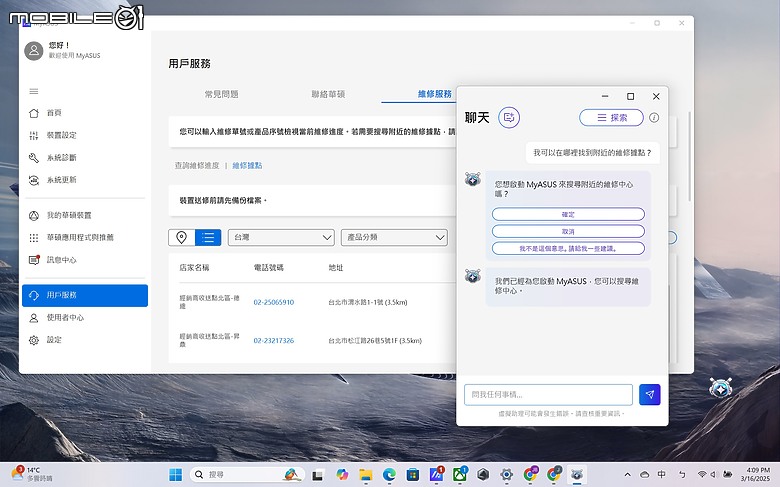This screenshot has width=780, height=487.
Task: Switch to map pin view
Action: 182,237
